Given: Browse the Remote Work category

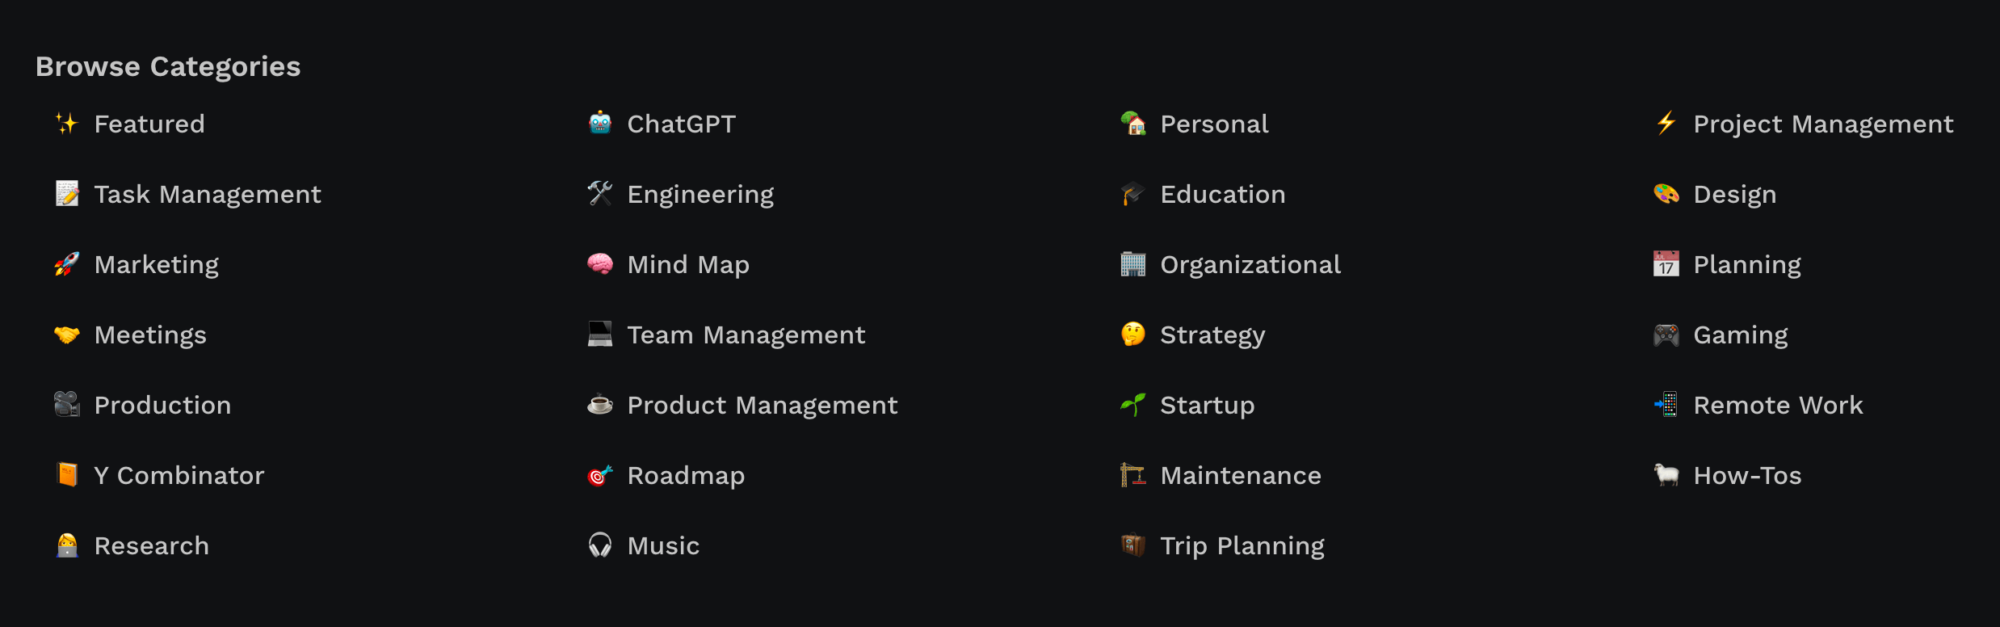Looking at the screenshot, I should coord(1778,405).
